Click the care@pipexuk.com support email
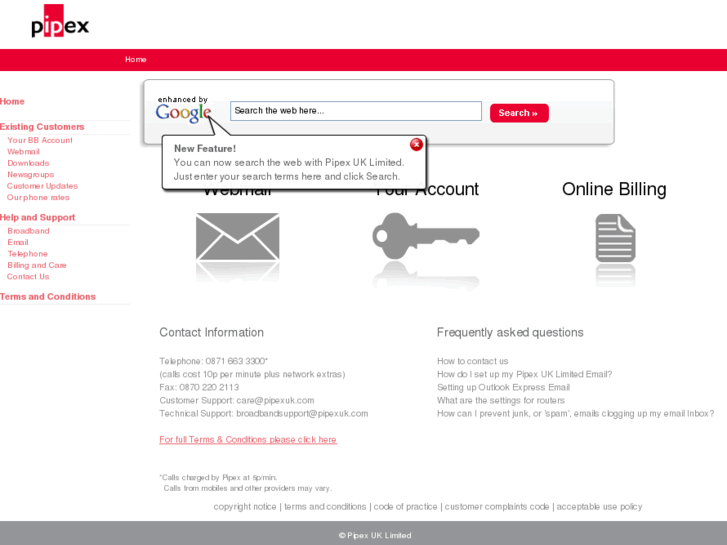Screen dimensions: 727x545 (275, 401)
